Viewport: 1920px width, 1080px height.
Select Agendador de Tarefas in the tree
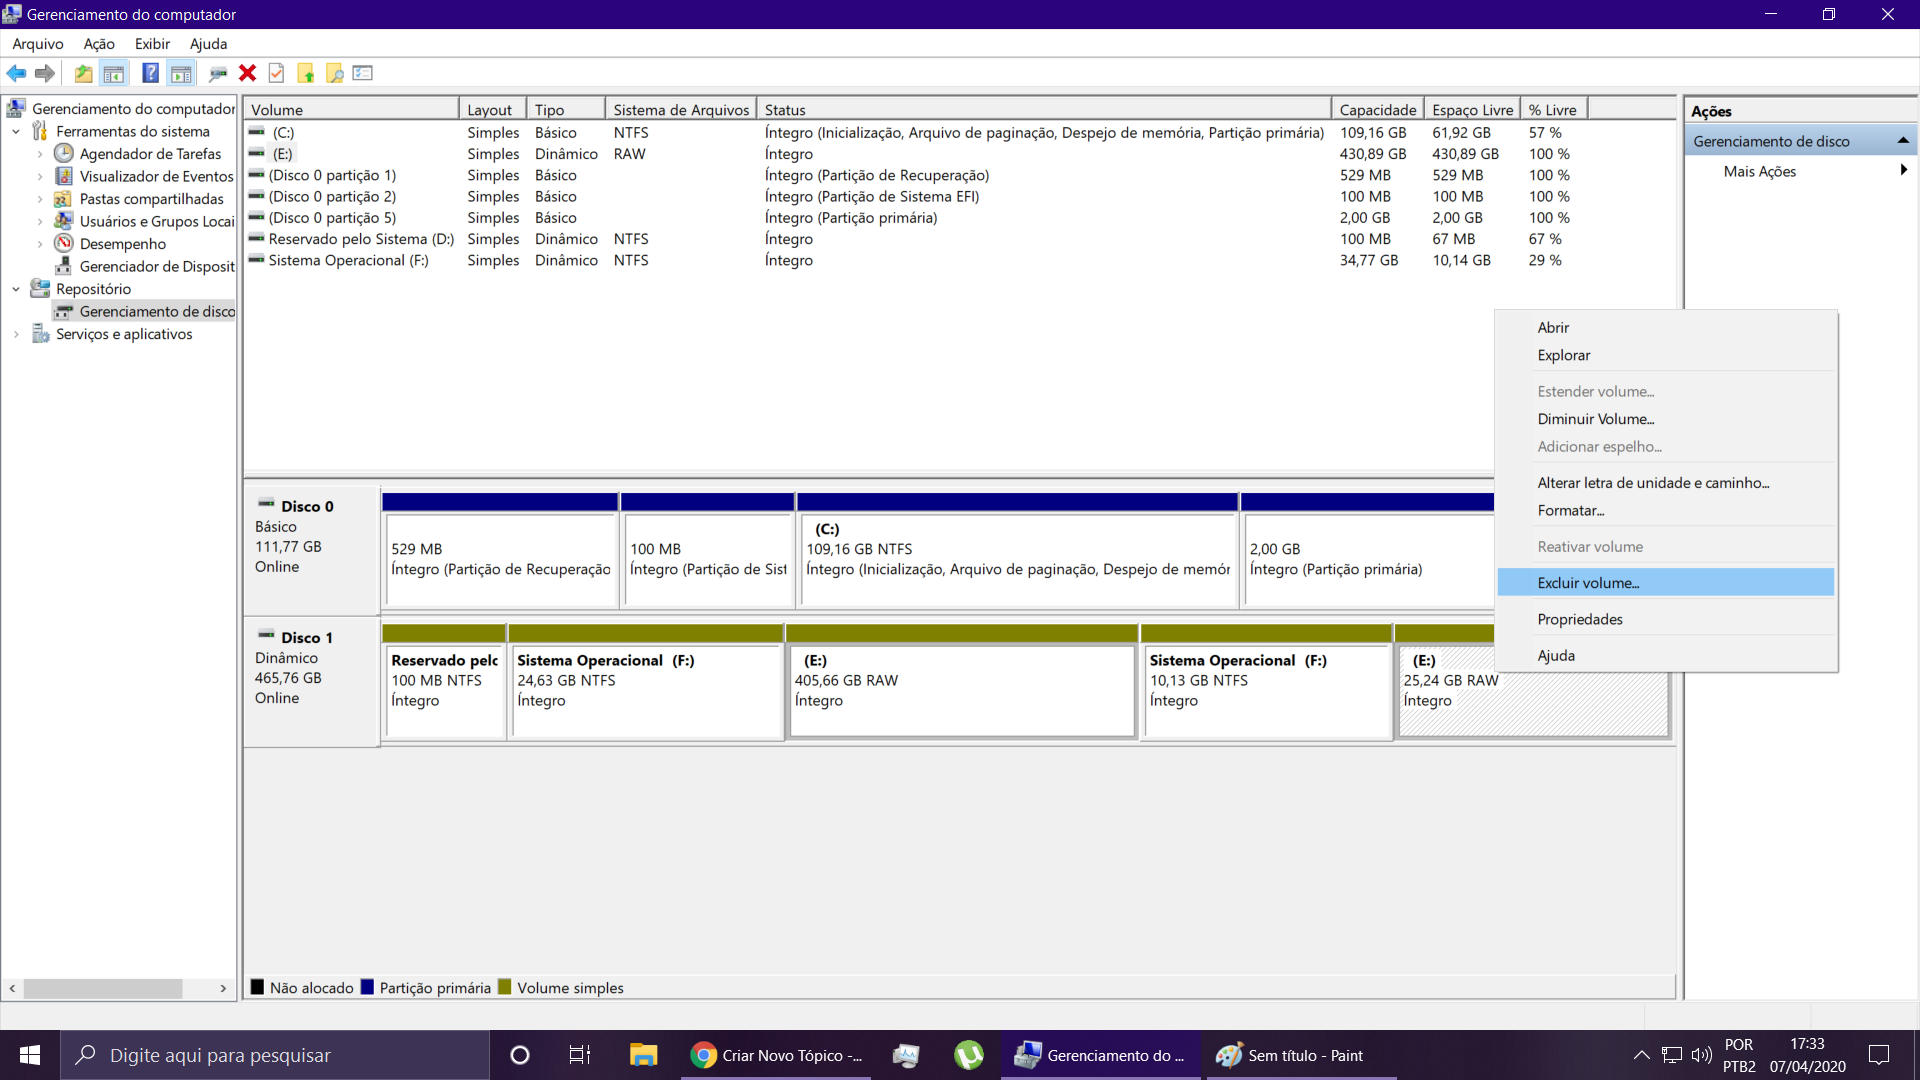[150, 154]
